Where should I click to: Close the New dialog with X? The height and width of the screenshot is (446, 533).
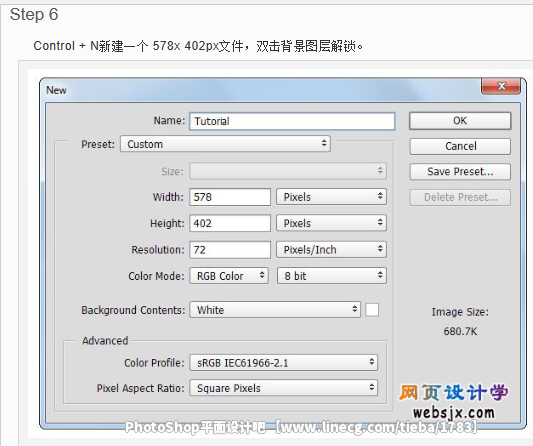click(501, 86)
